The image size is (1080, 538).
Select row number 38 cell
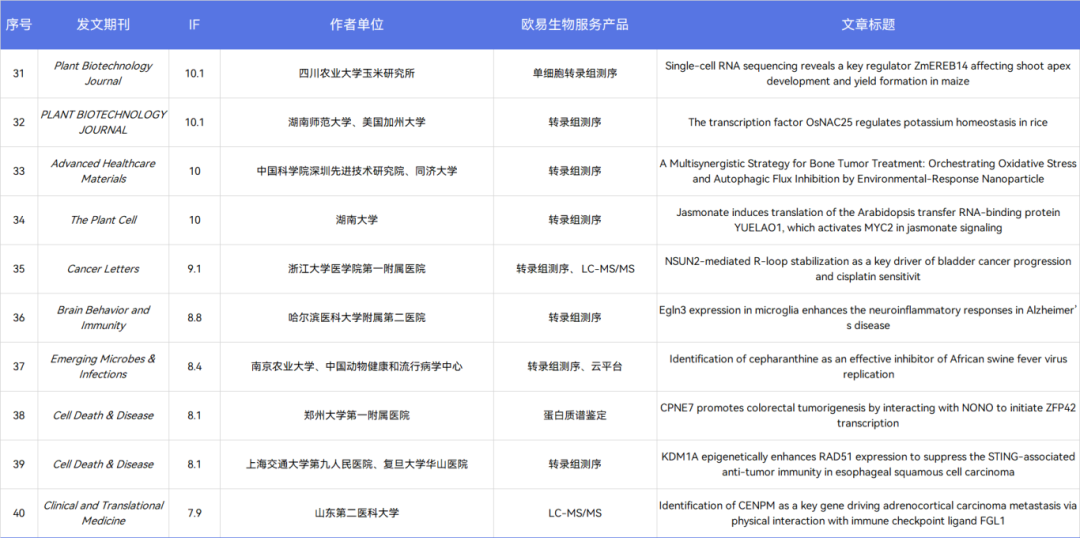[19, 415]
